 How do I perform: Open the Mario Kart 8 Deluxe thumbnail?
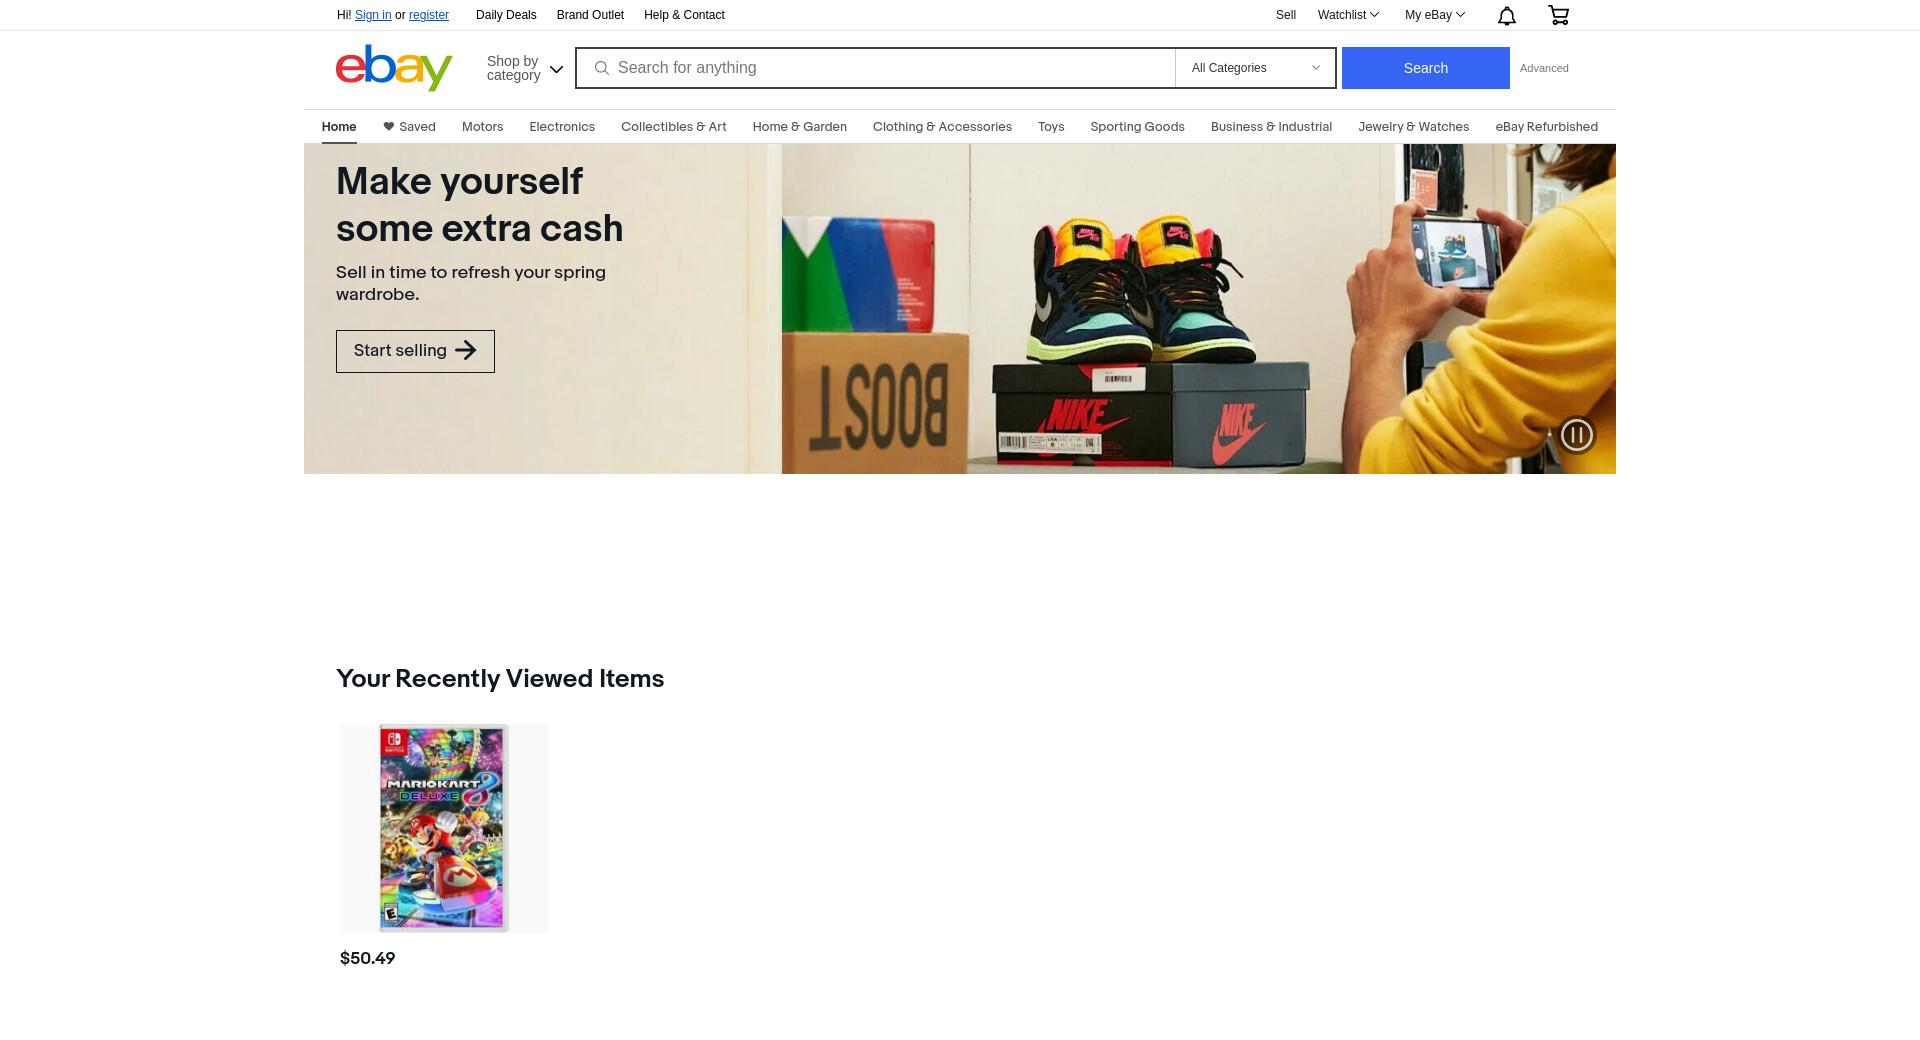pyautogui.click(x=444, y=828)
